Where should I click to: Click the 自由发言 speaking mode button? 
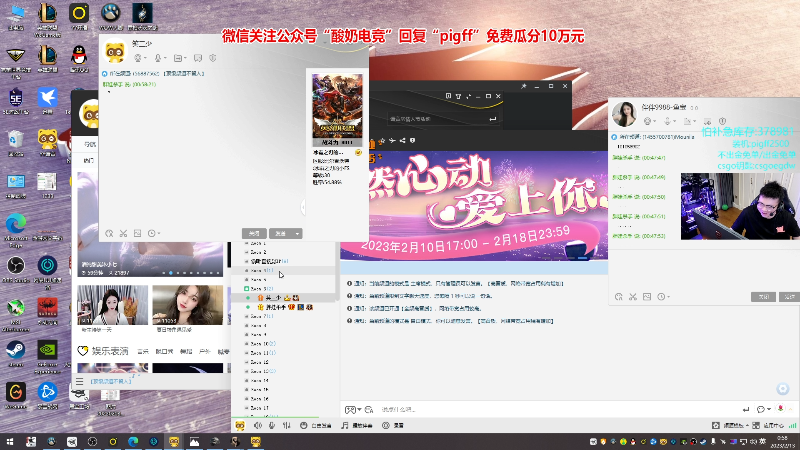point(316,425)
